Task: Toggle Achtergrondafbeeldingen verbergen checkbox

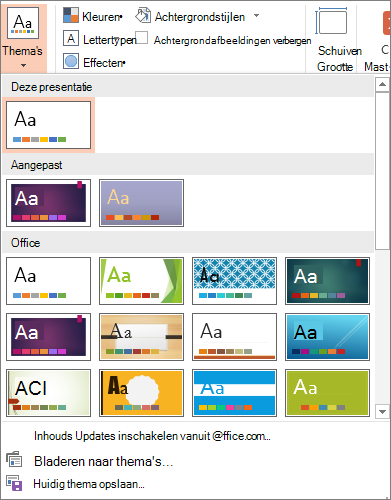Action: pyautogui.click(x=142, y=37)
